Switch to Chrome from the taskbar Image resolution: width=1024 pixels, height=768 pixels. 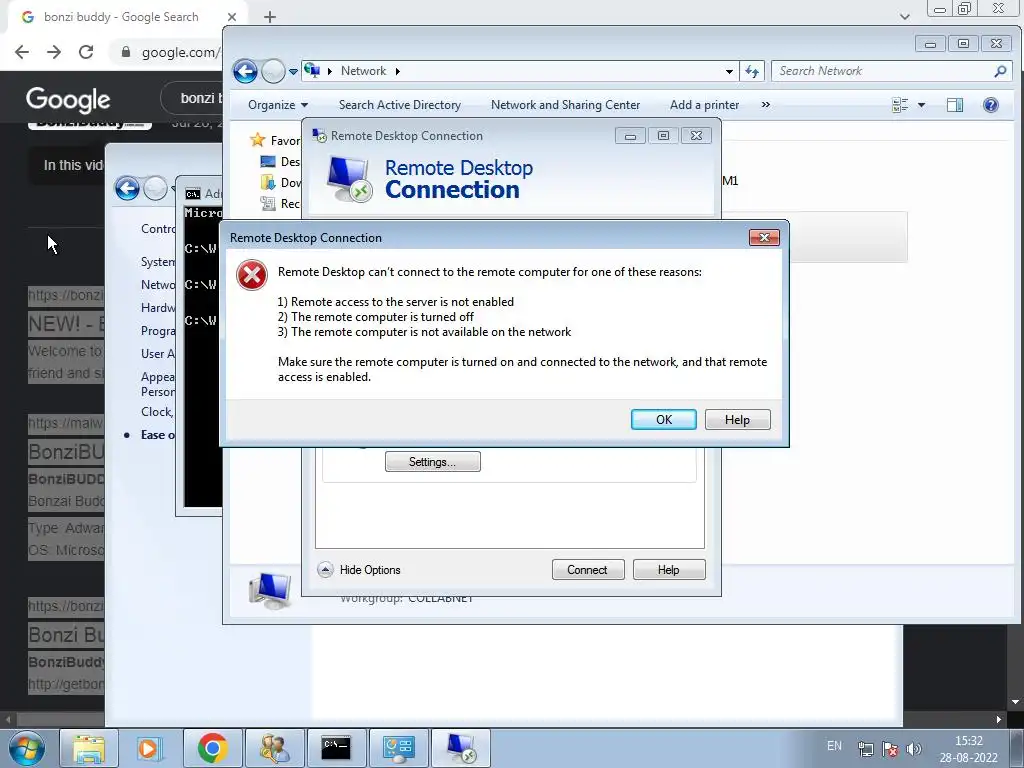212,748
